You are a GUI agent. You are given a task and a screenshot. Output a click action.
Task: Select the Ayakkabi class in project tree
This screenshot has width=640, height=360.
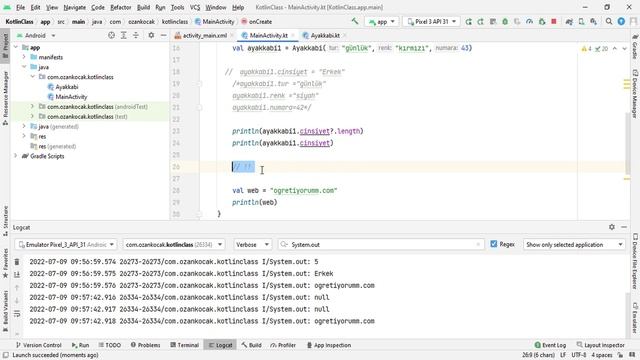click(x=62, y=87)
